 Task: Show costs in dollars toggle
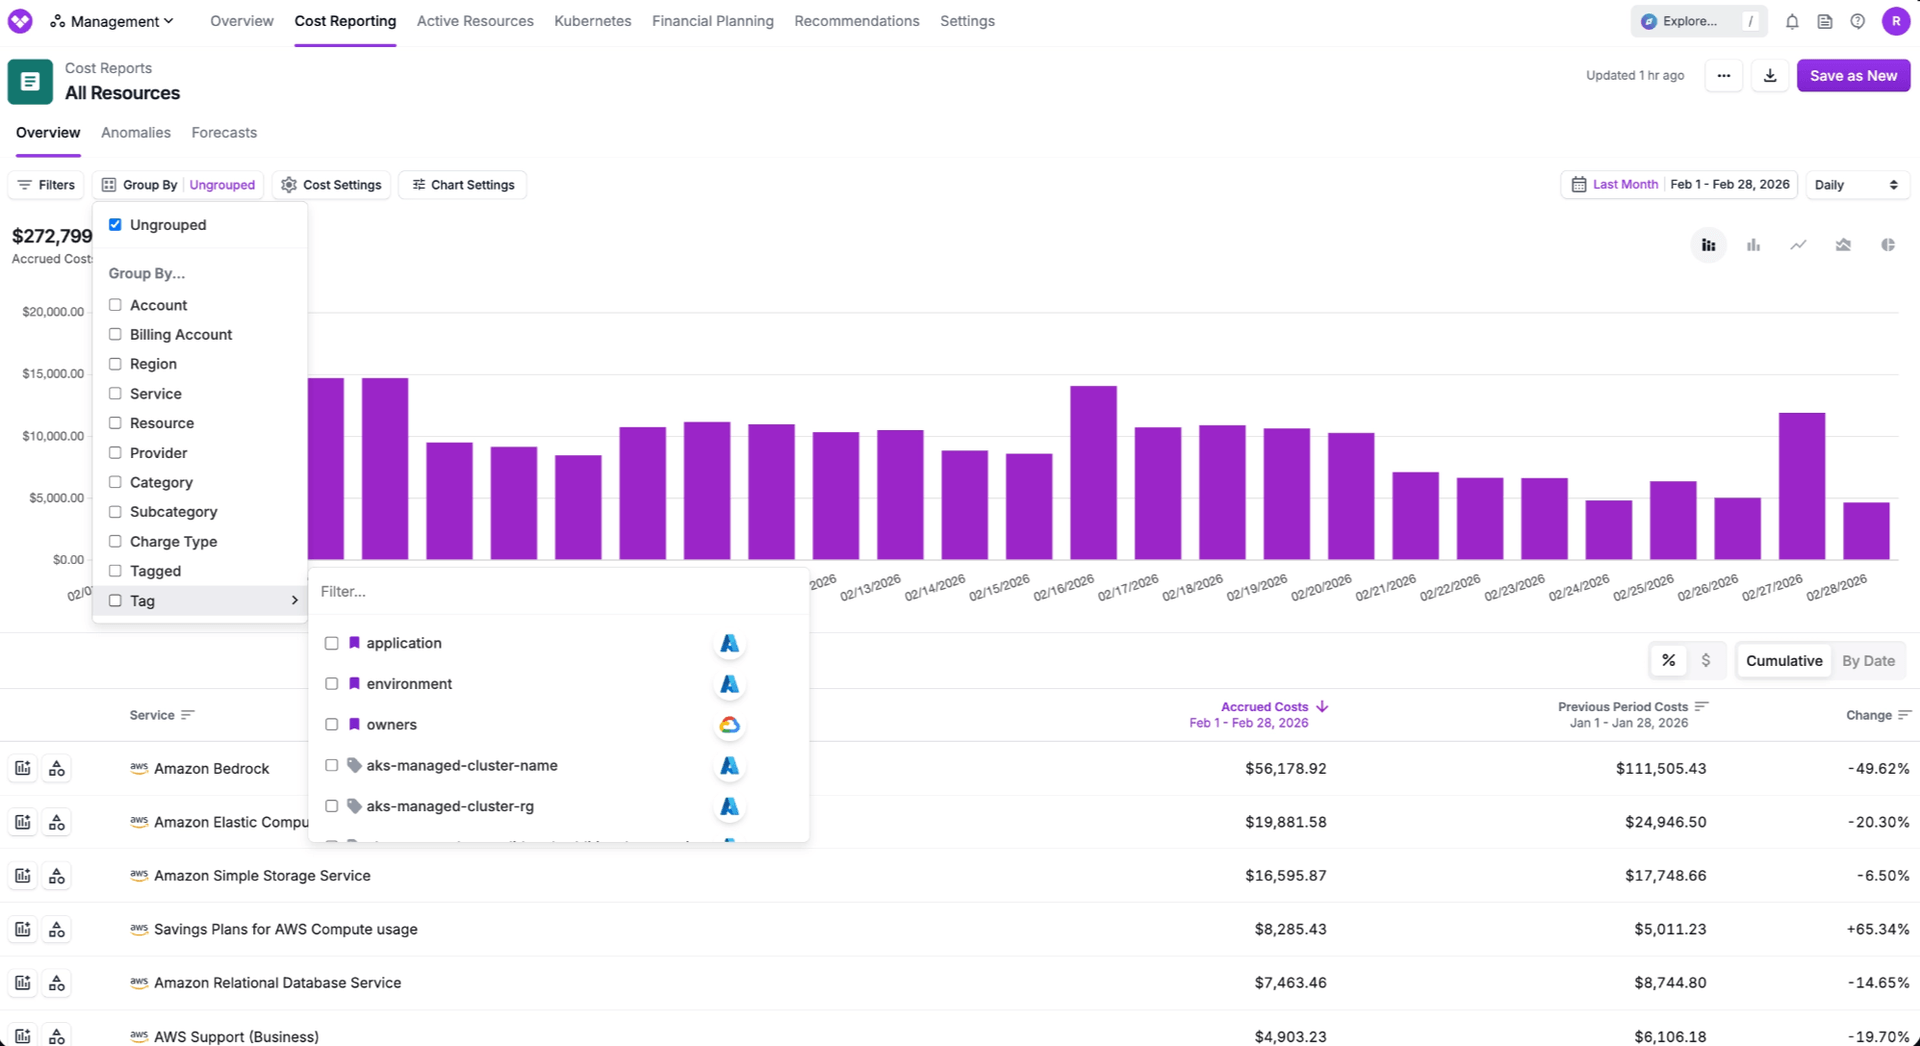tap(1705, 660)
